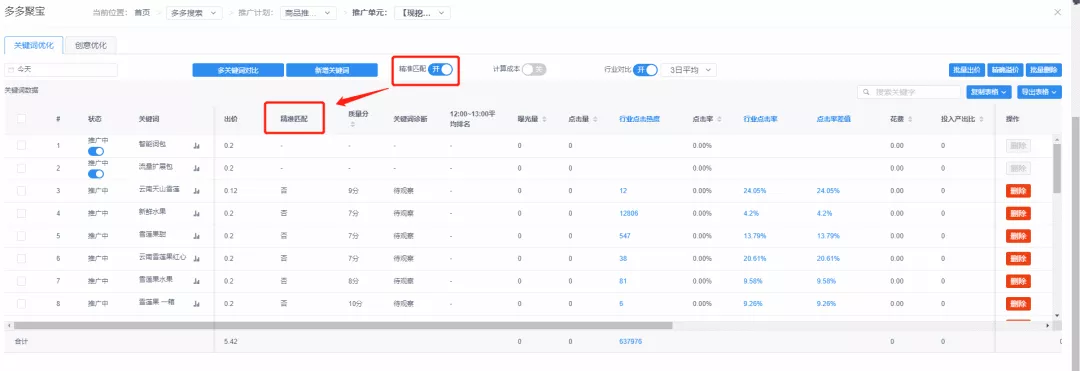Viewport: 1080px width, 371px height.
Task: Open the 多多搜索 breadcrumb dropdown
Action: pos(194,12)
